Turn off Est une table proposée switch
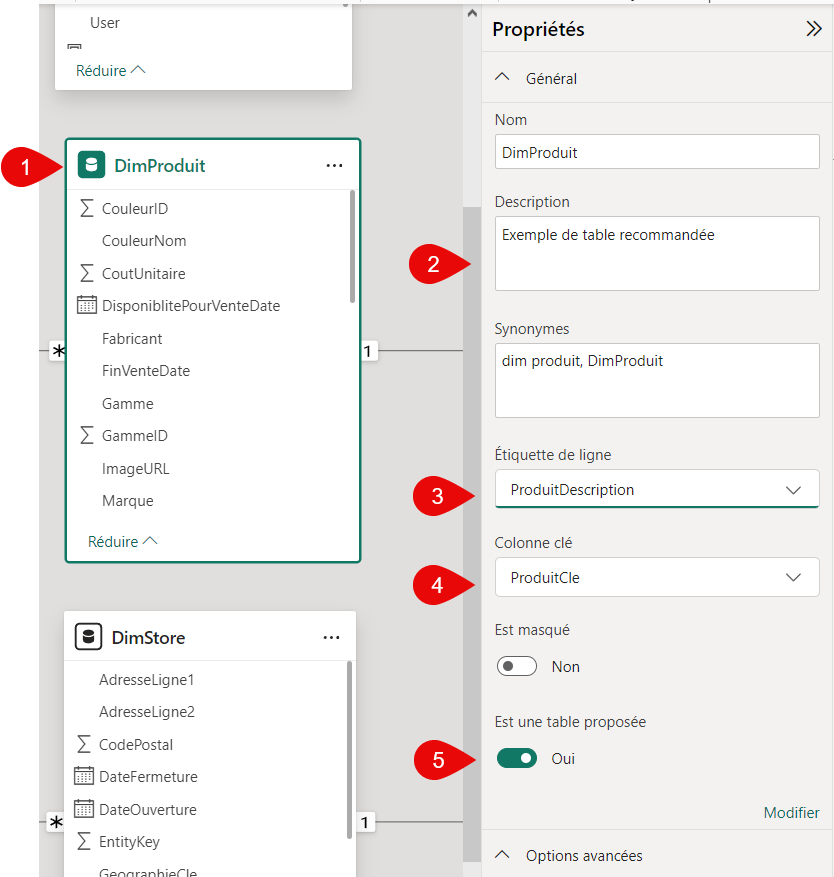Viewport: 834px width, 877px height. coord(517,758)
